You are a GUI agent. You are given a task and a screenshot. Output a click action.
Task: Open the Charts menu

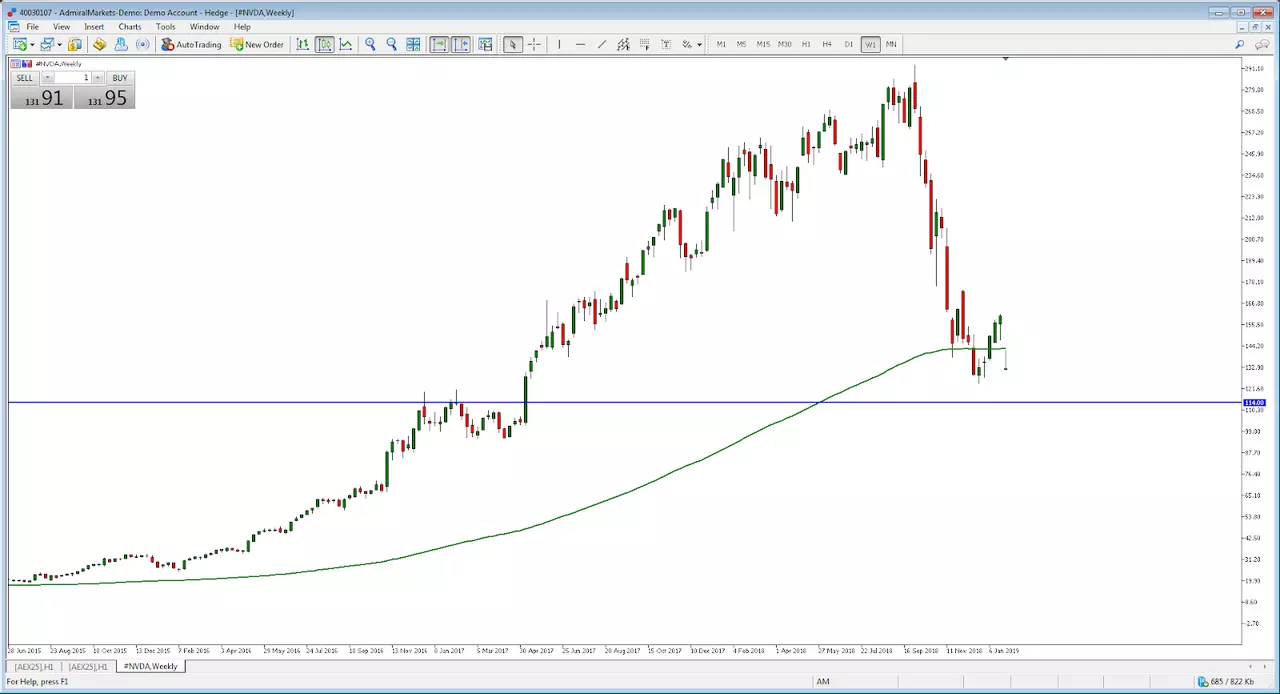(130, 27)
